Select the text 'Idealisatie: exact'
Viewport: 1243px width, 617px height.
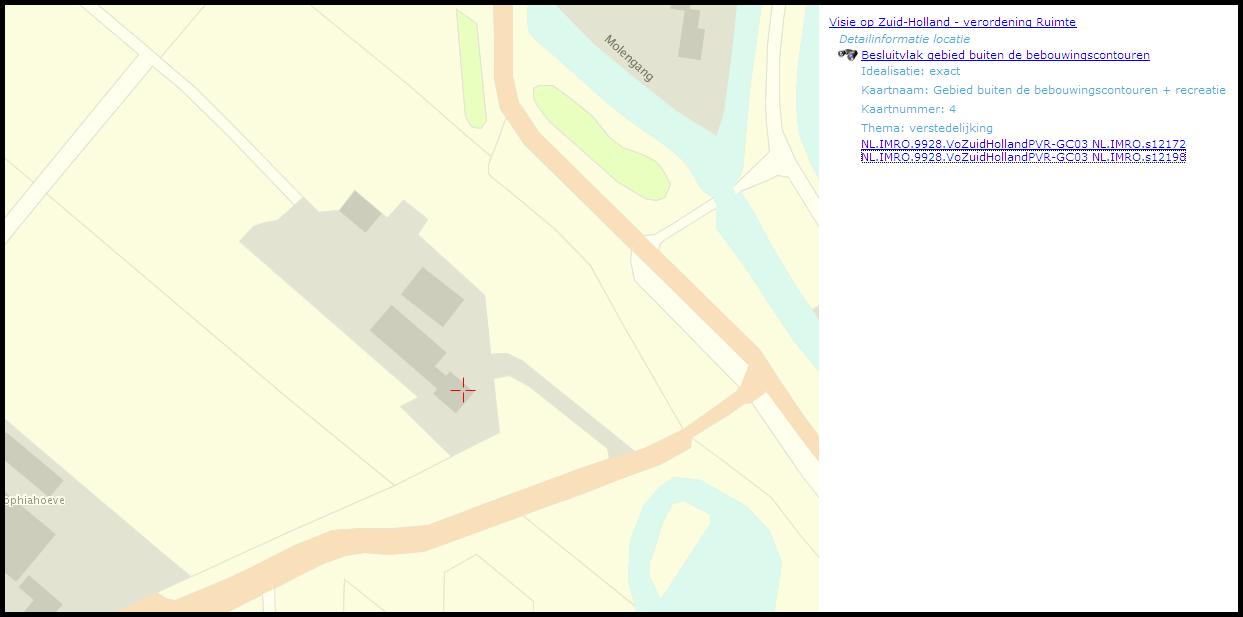click(x=910, y=71)
